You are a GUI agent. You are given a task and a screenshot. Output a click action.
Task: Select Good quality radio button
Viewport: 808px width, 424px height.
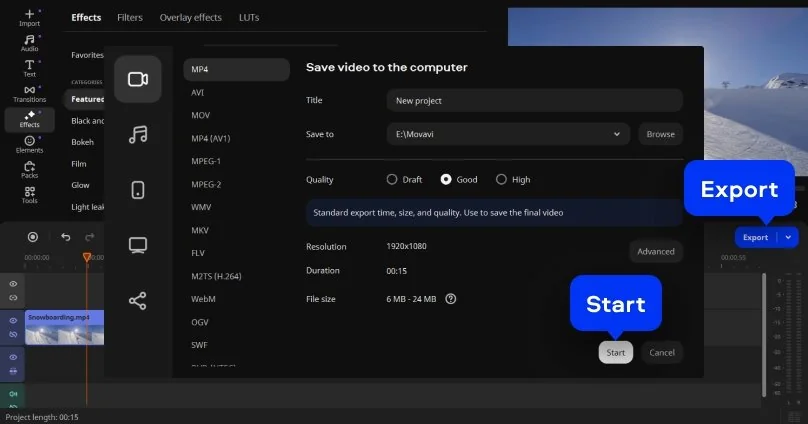(446, 180)
